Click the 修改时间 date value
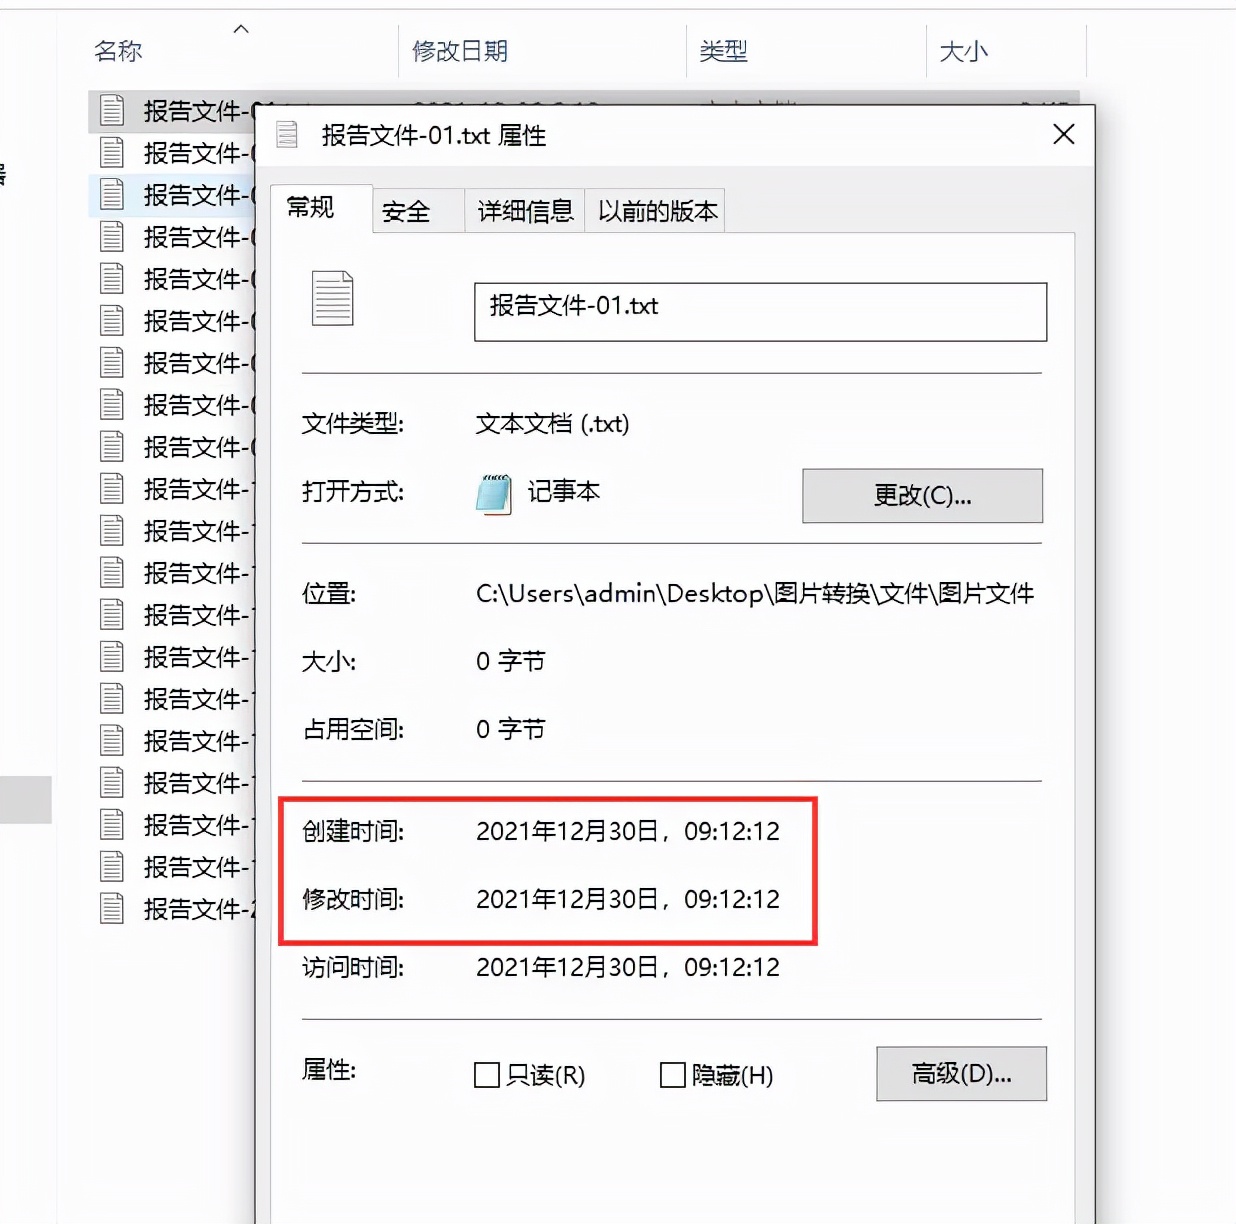1236x1224 pixels. pyautogui.click(x=628, y=899)
